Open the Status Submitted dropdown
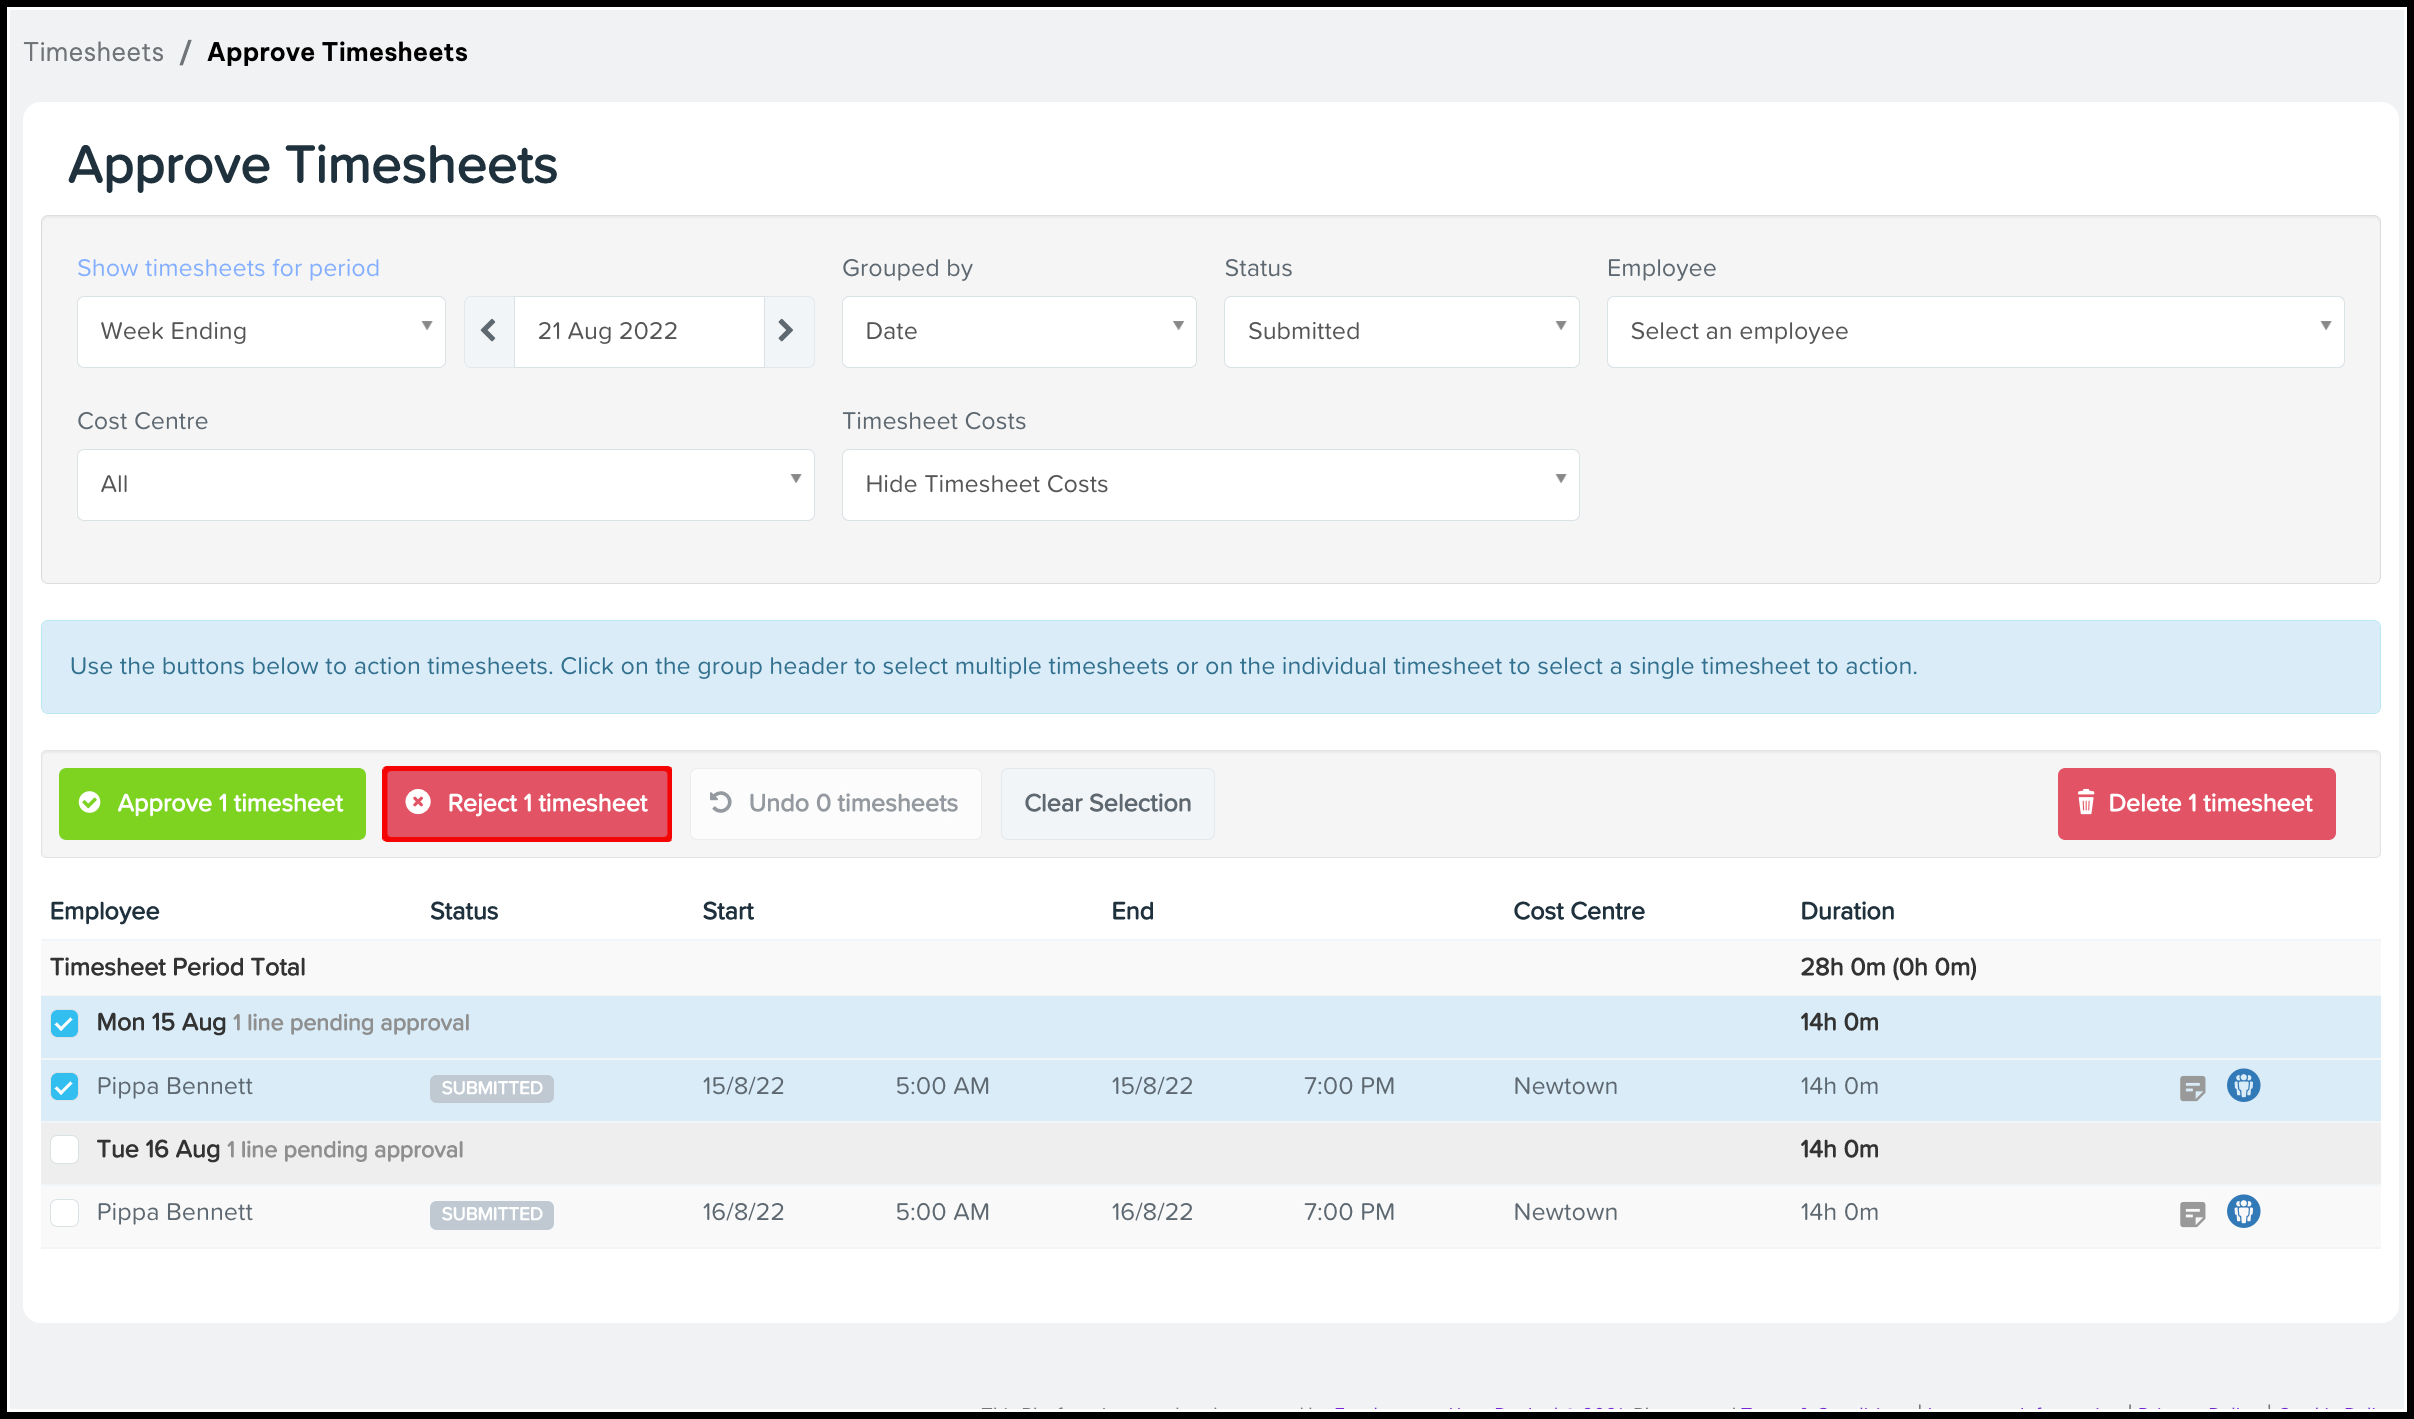Viewport: 2414px width, 1419px height. pos(1400,332)
